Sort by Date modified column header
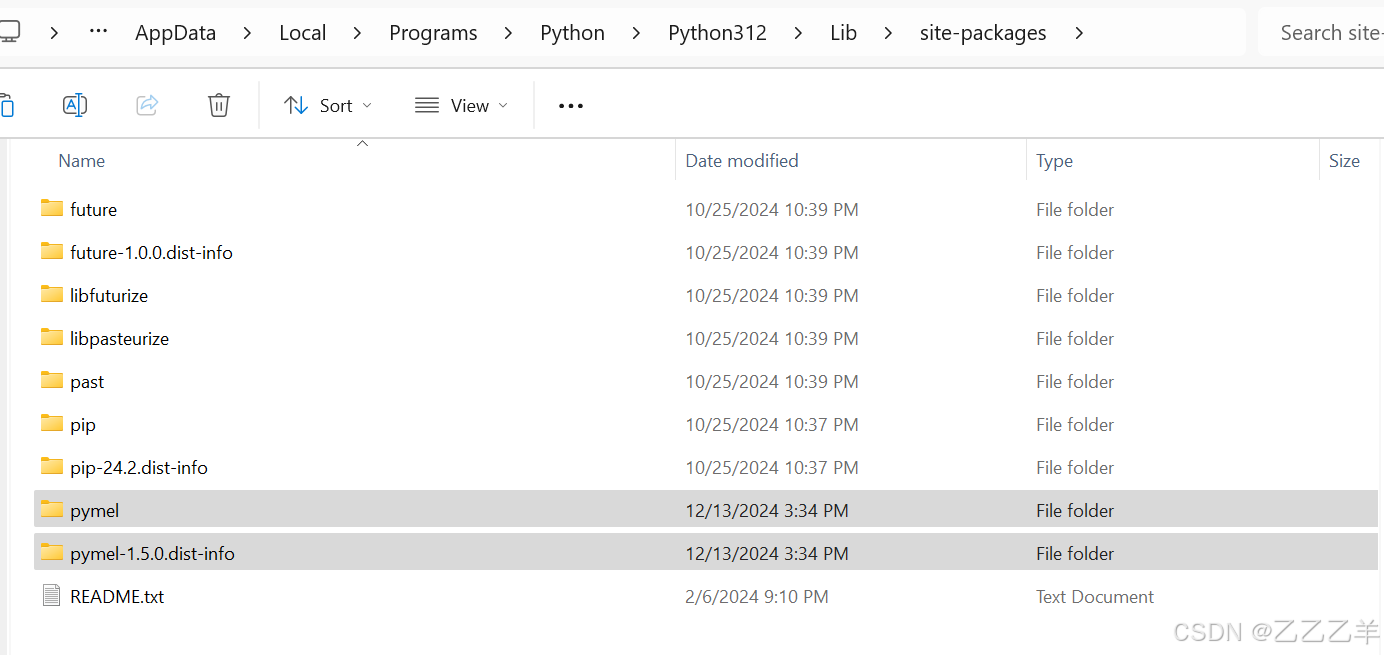The width and height of the screenshot is (1384, 655). click(x=742, y=161)
